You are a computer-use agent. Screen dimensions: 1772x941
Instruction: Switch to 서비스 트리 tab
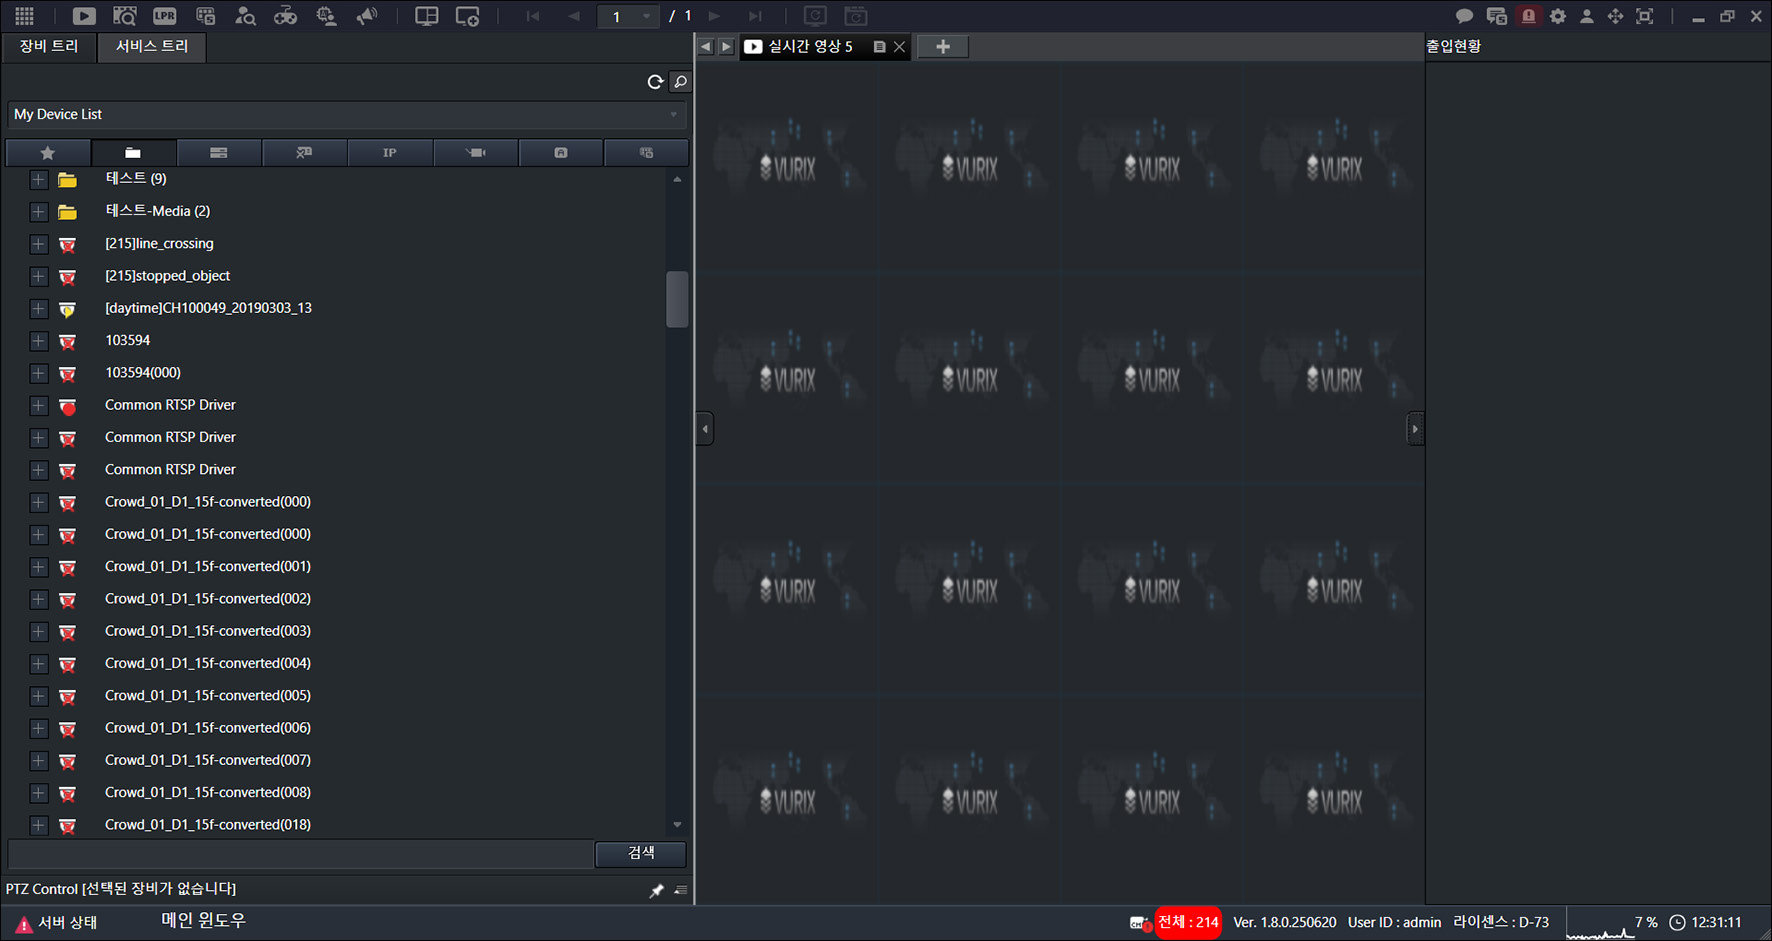152,47
